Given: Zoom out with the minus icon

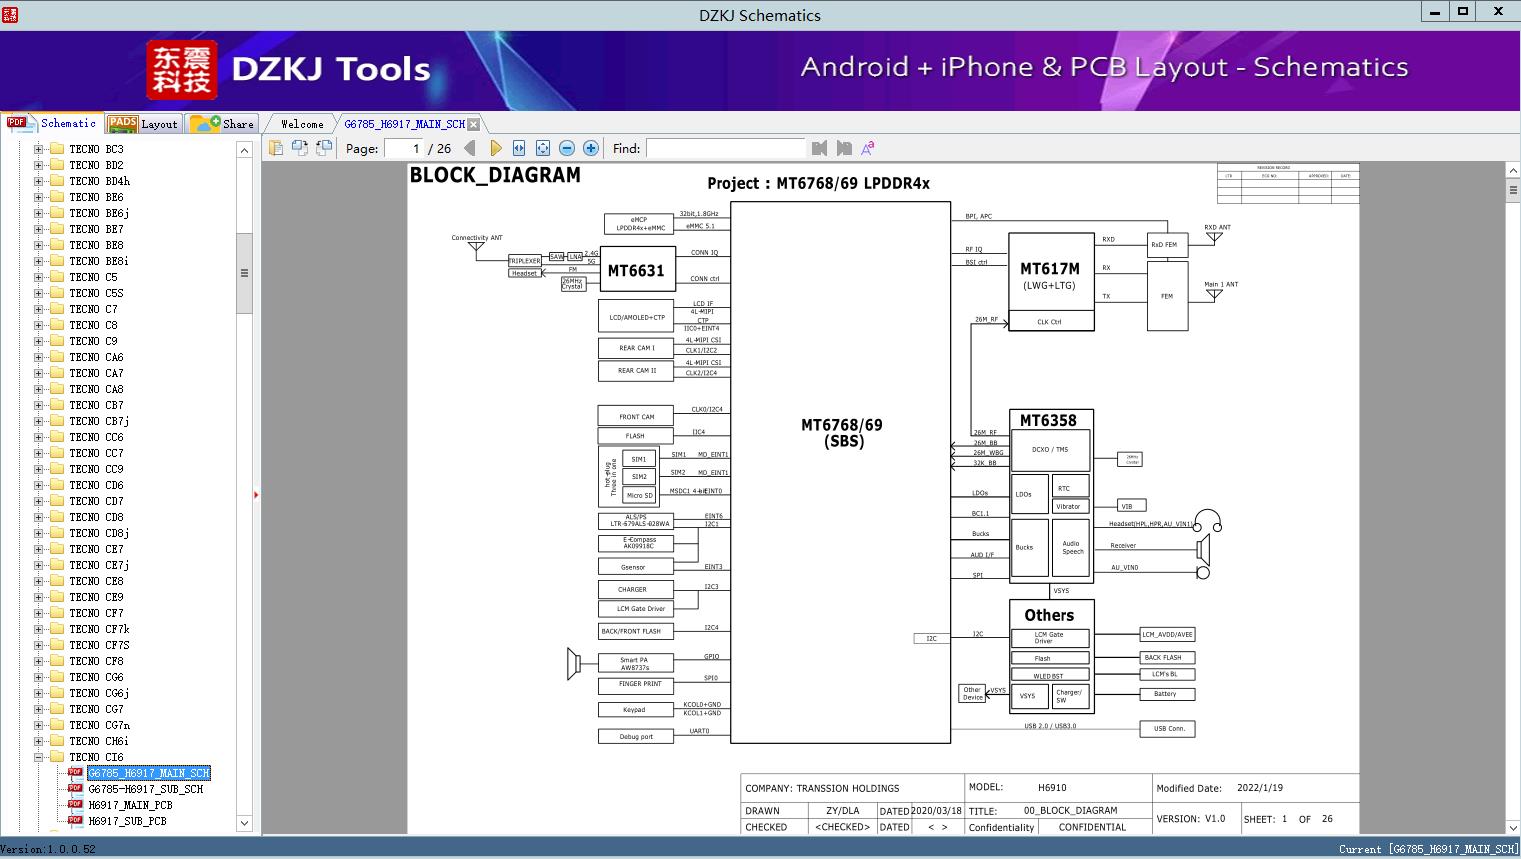Looking at the screenshot, I should (567, 148).
